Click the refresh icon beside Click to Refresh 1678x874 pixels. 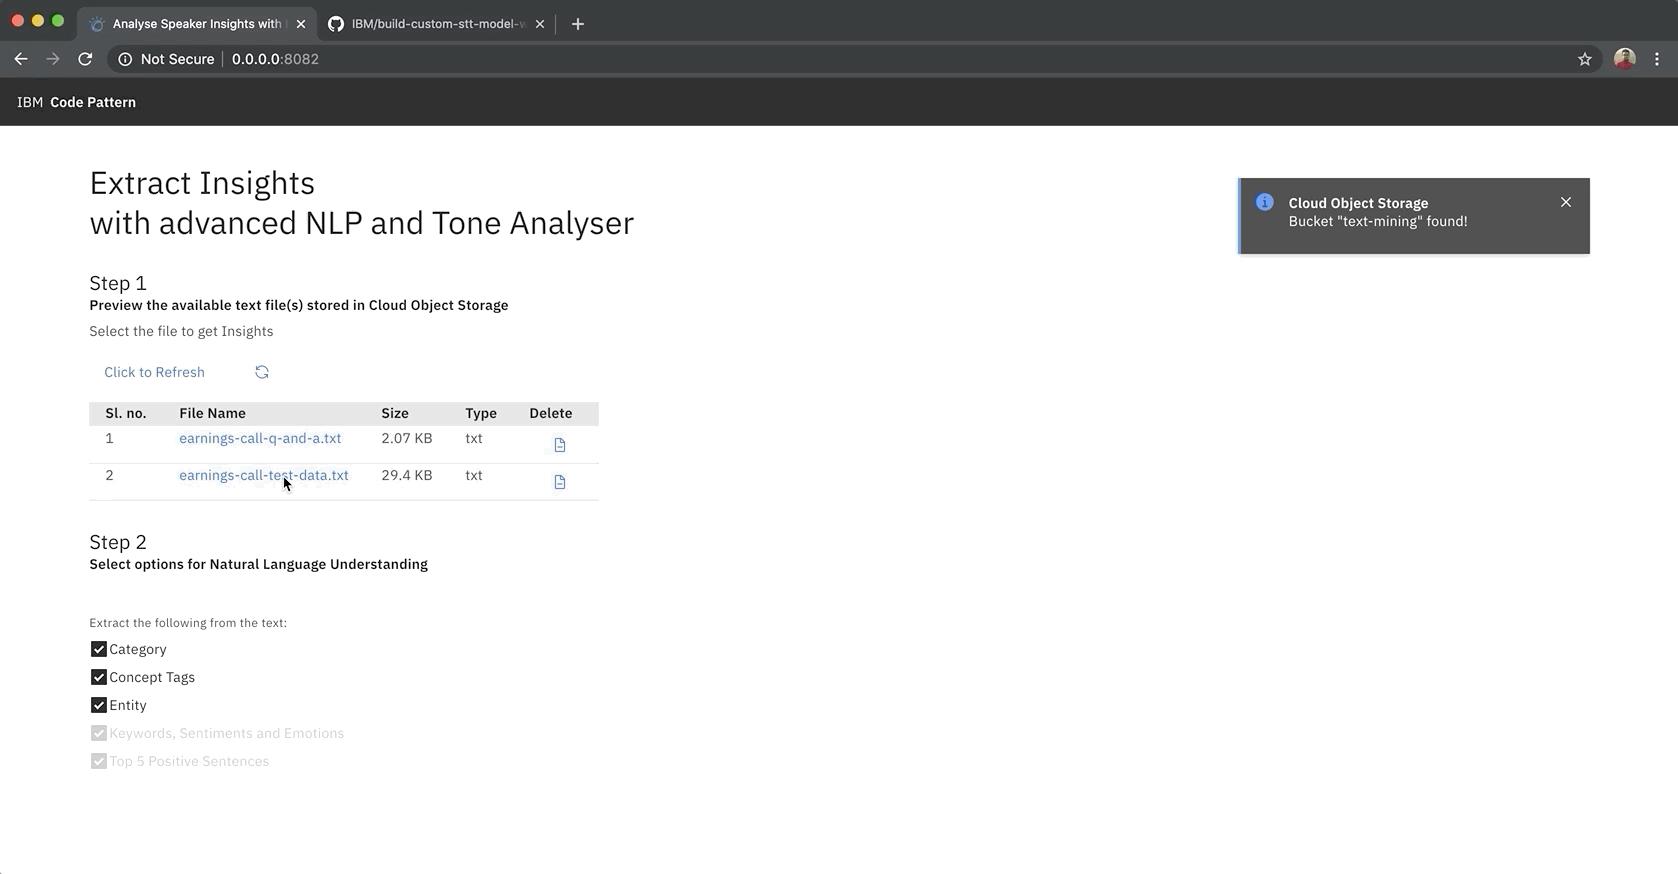(262, 372)
